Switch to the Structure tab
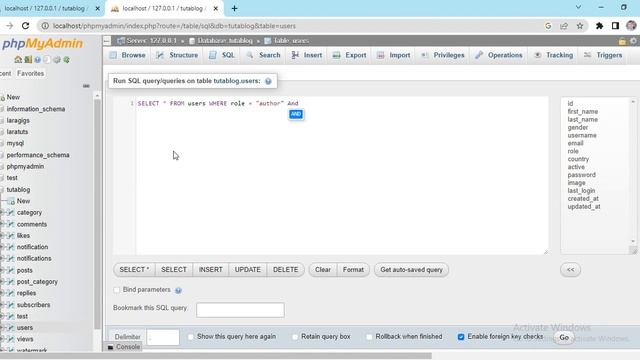The height and width of the screenshot is (360, 640). tap(177, 55)
